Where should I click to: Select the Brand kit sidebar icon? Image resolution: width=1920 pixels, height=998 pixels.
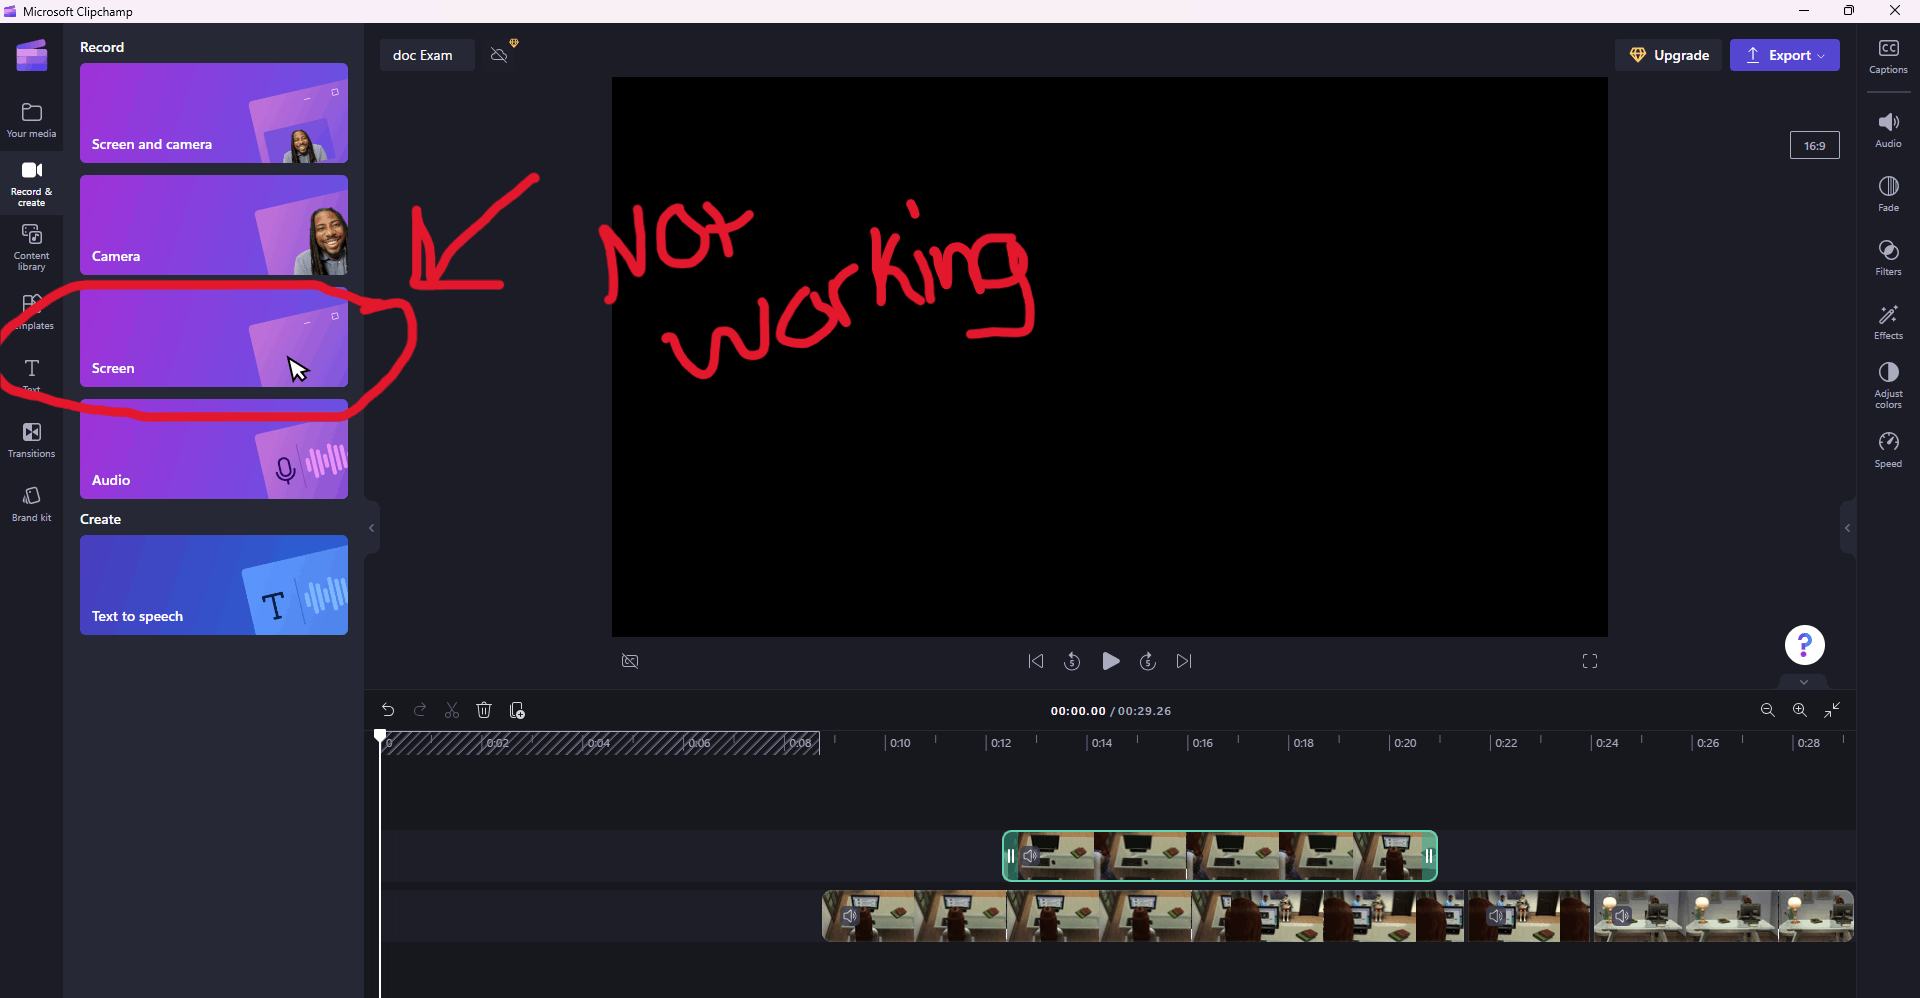click(31, 503)
